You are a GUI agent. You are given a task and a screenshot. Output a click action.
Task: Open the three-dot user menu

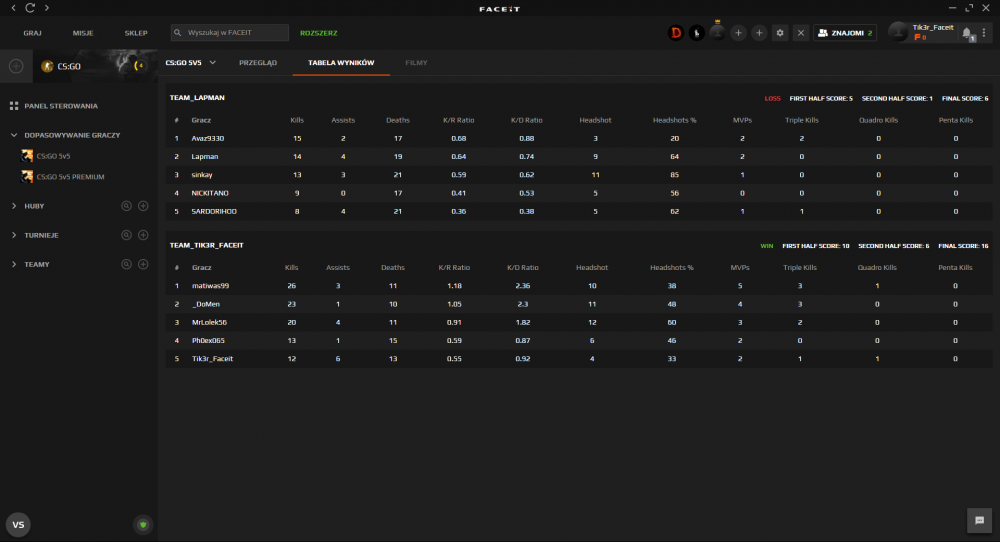[x=984, y=33]
